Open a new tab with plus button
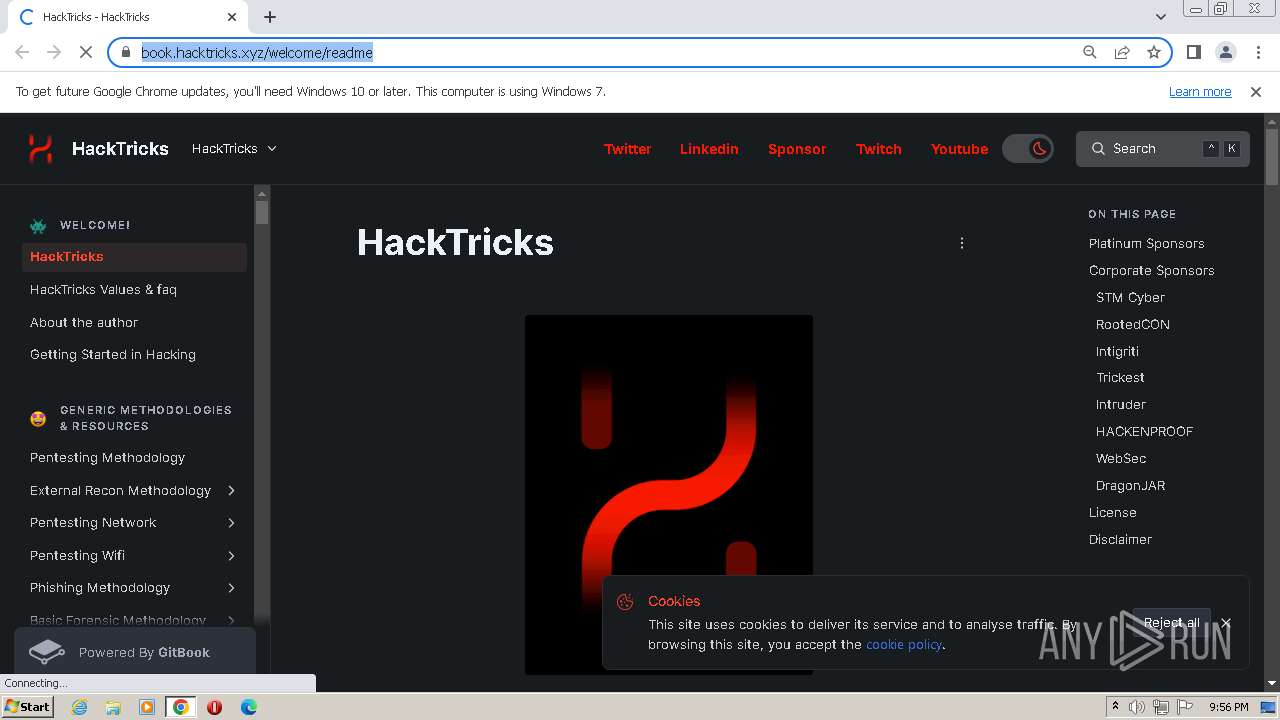The height and width of the screenshot is (720, 1280). point(270,17)
